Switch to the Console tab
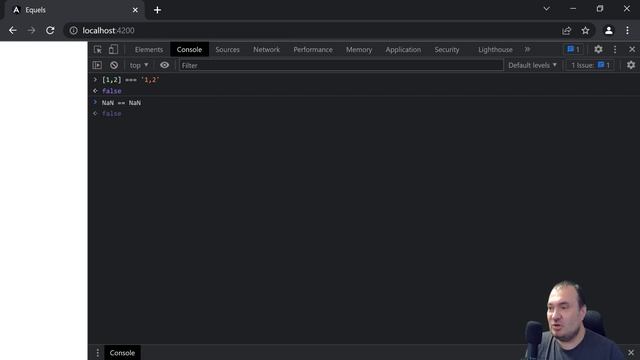This screenshot has height=360, width=640. coord(189,49)
